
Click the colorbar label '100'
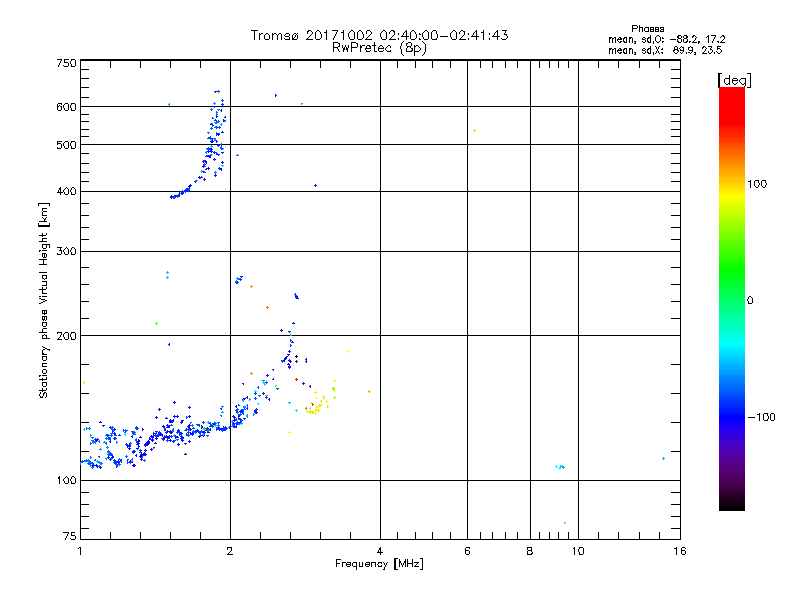pyautogui.click(x=757, y=184)
